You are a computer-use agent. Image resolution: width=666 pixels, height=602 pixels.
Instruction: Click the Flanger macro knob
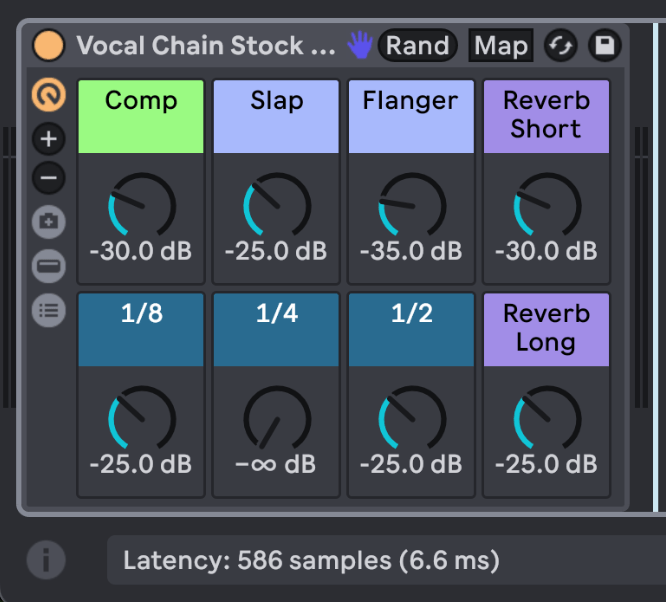(x=412, y=205)
